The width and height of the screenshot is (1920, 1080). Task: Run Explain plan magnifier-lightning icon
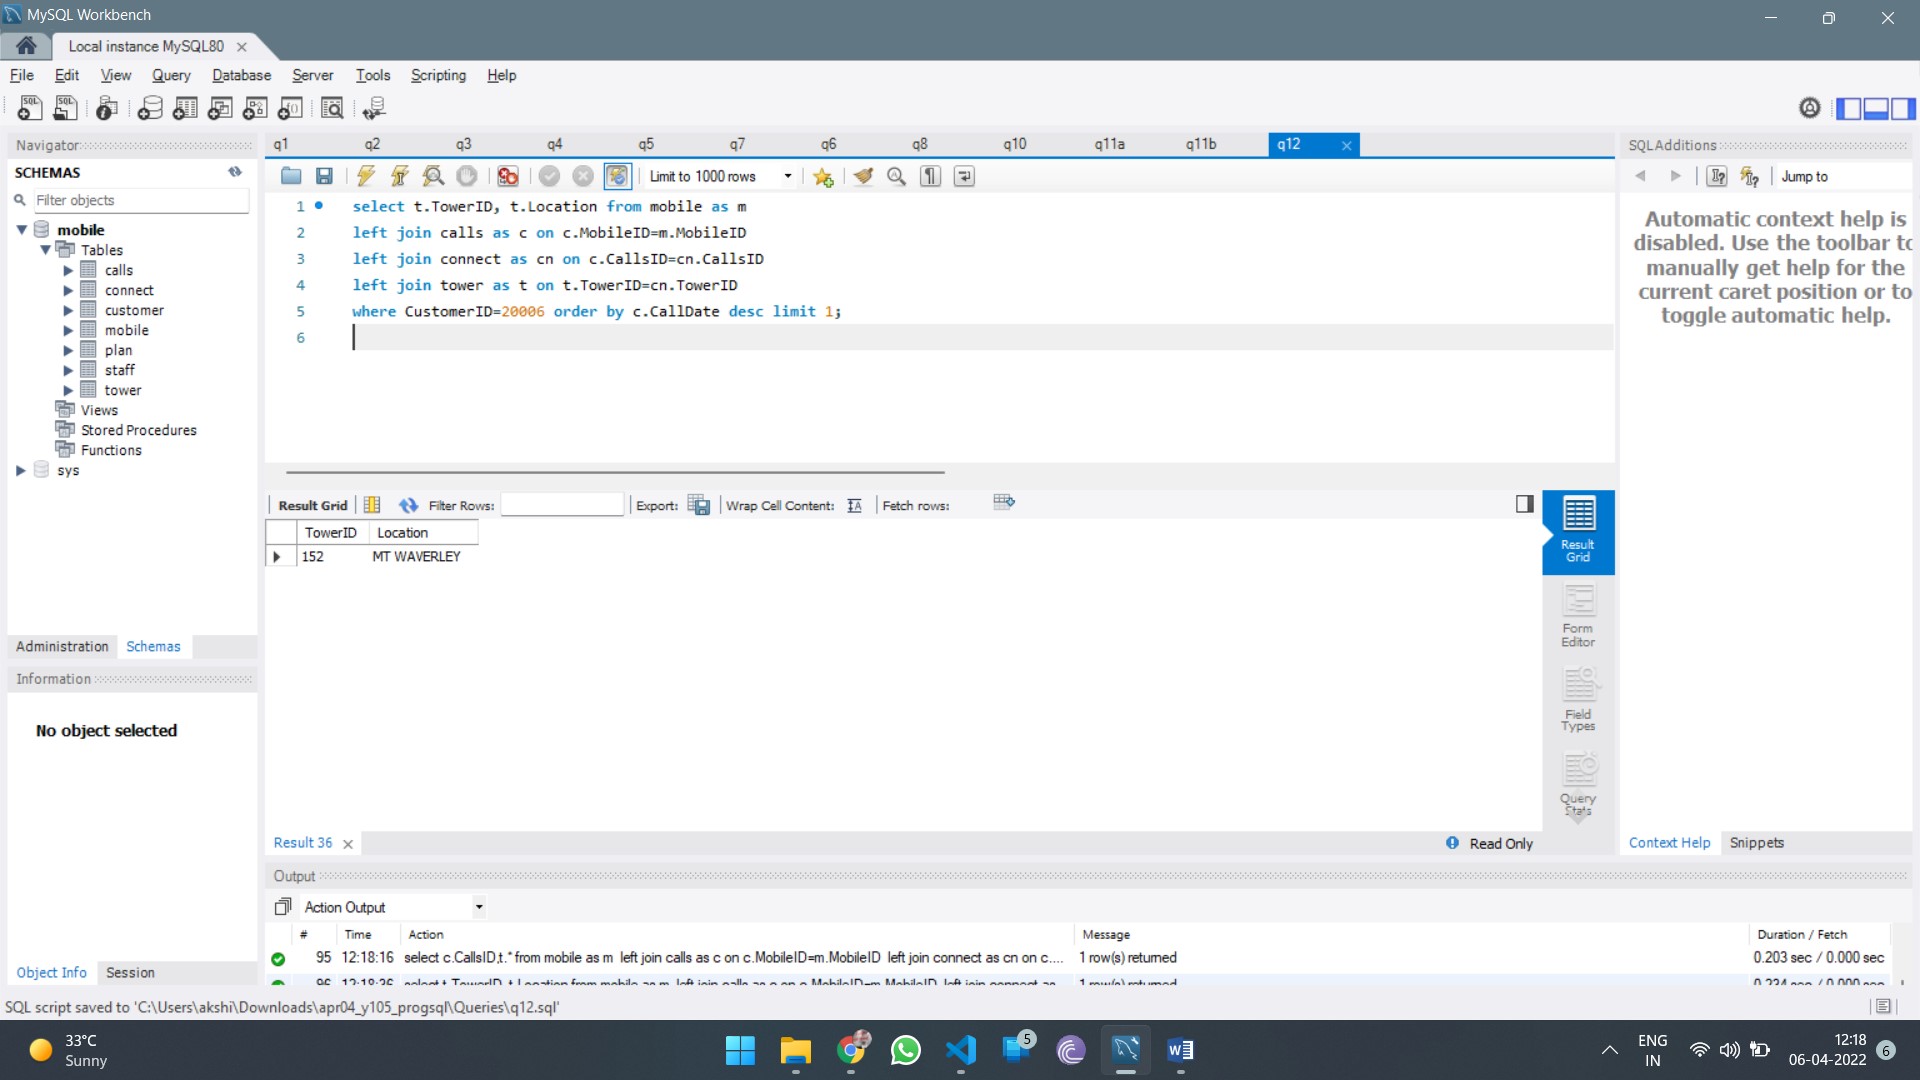433,176
